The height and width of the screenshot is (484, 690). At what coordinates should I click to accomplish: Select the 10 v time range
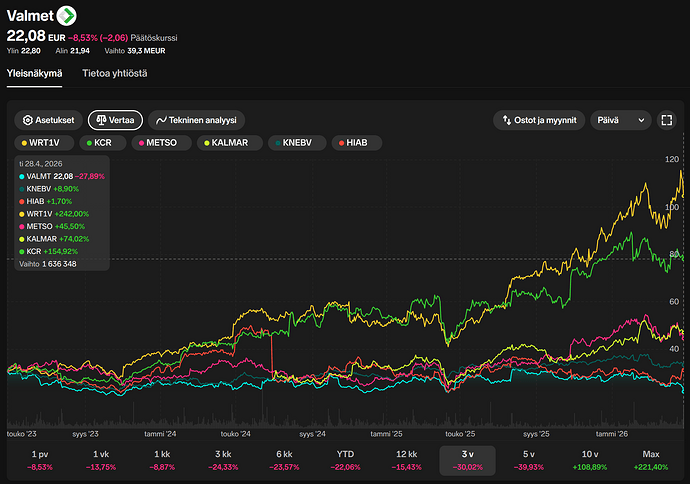click(590, 460)
